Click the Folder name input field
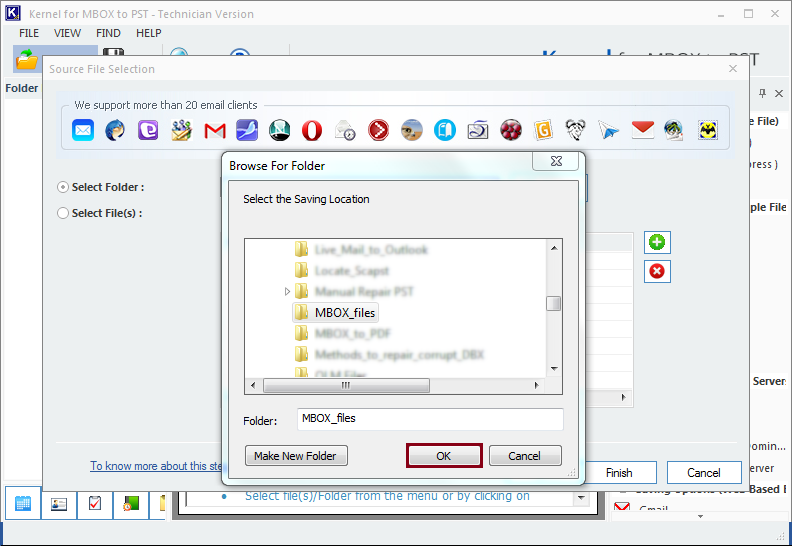792x546 pixels. tap(430, 419)
